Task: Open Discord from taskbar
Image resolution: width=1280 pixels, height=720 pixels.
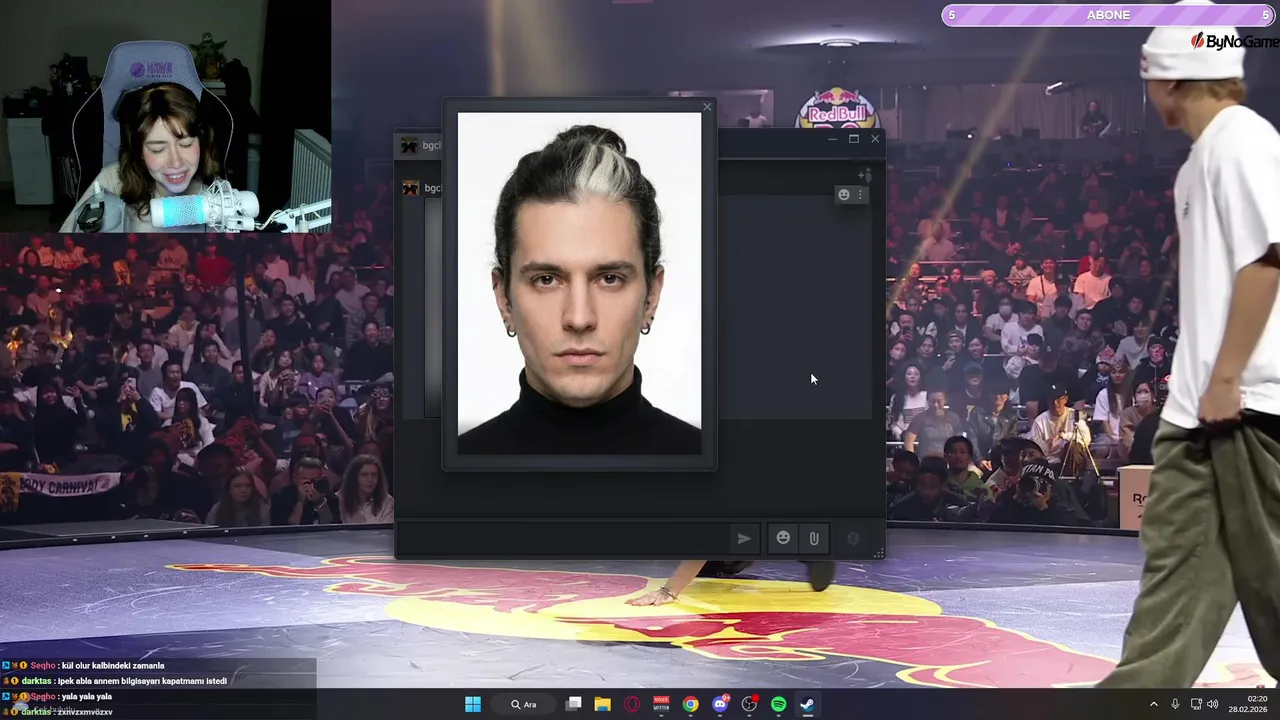Action: pyautogui.click(x=720, y=704)
